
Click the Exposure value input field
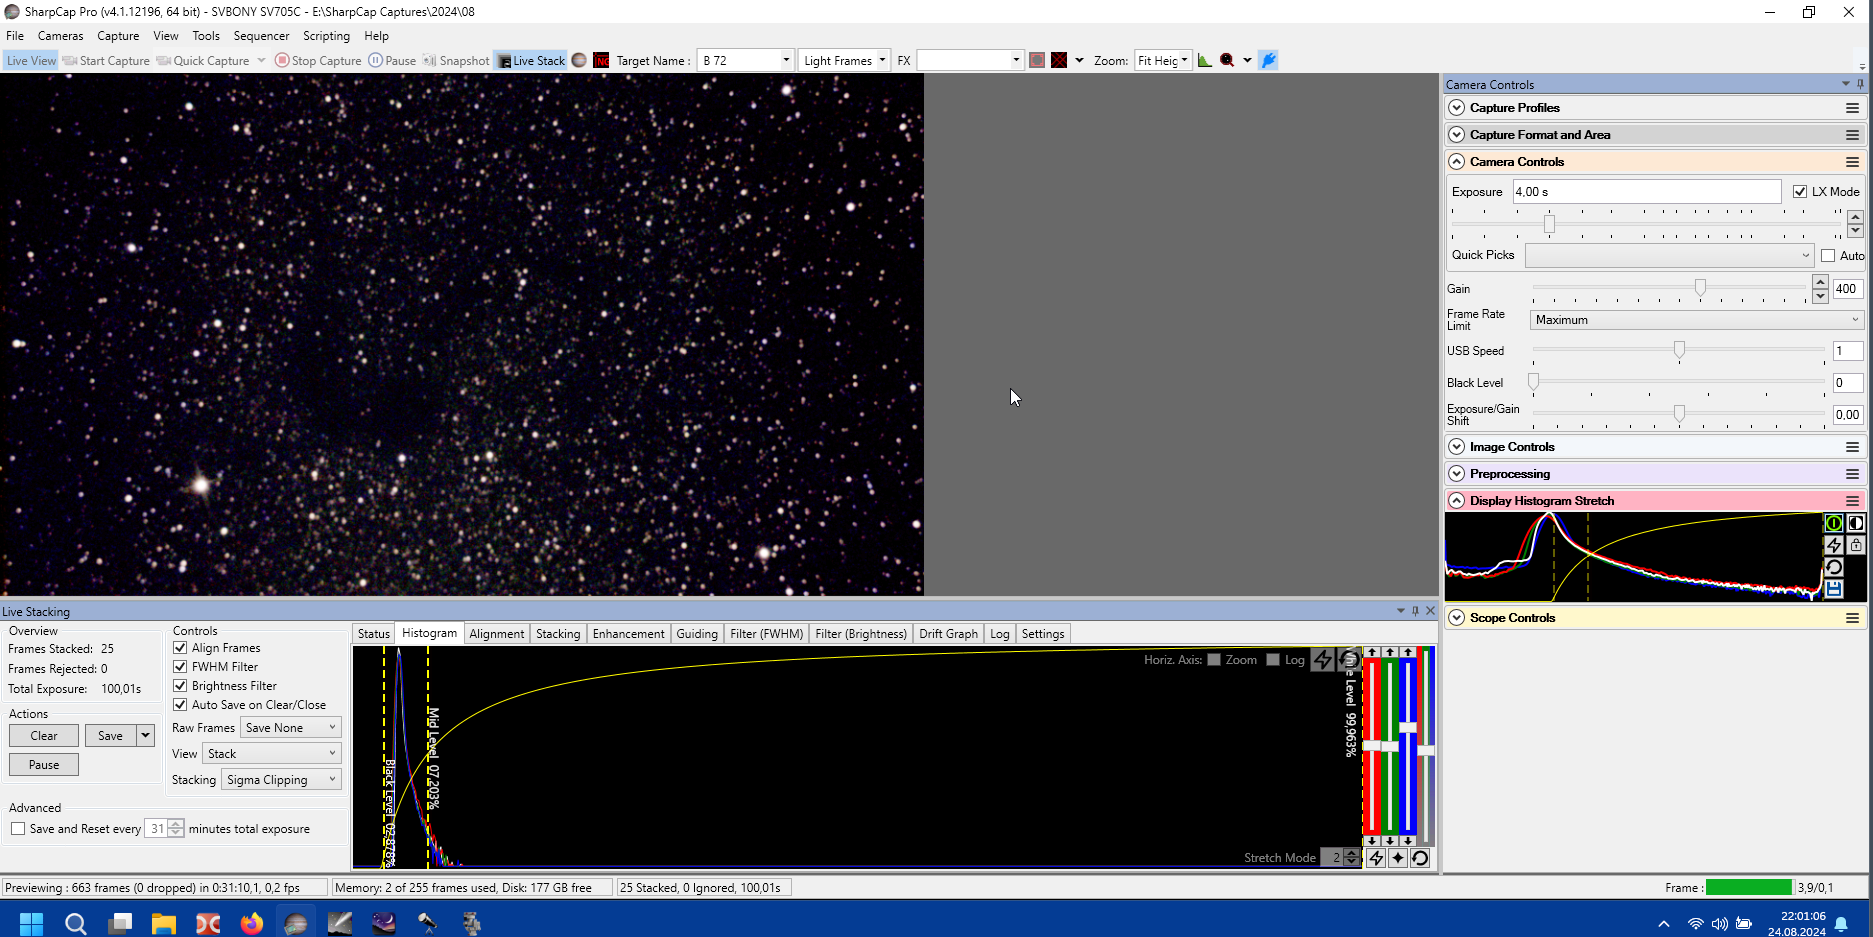point(1646,192)
